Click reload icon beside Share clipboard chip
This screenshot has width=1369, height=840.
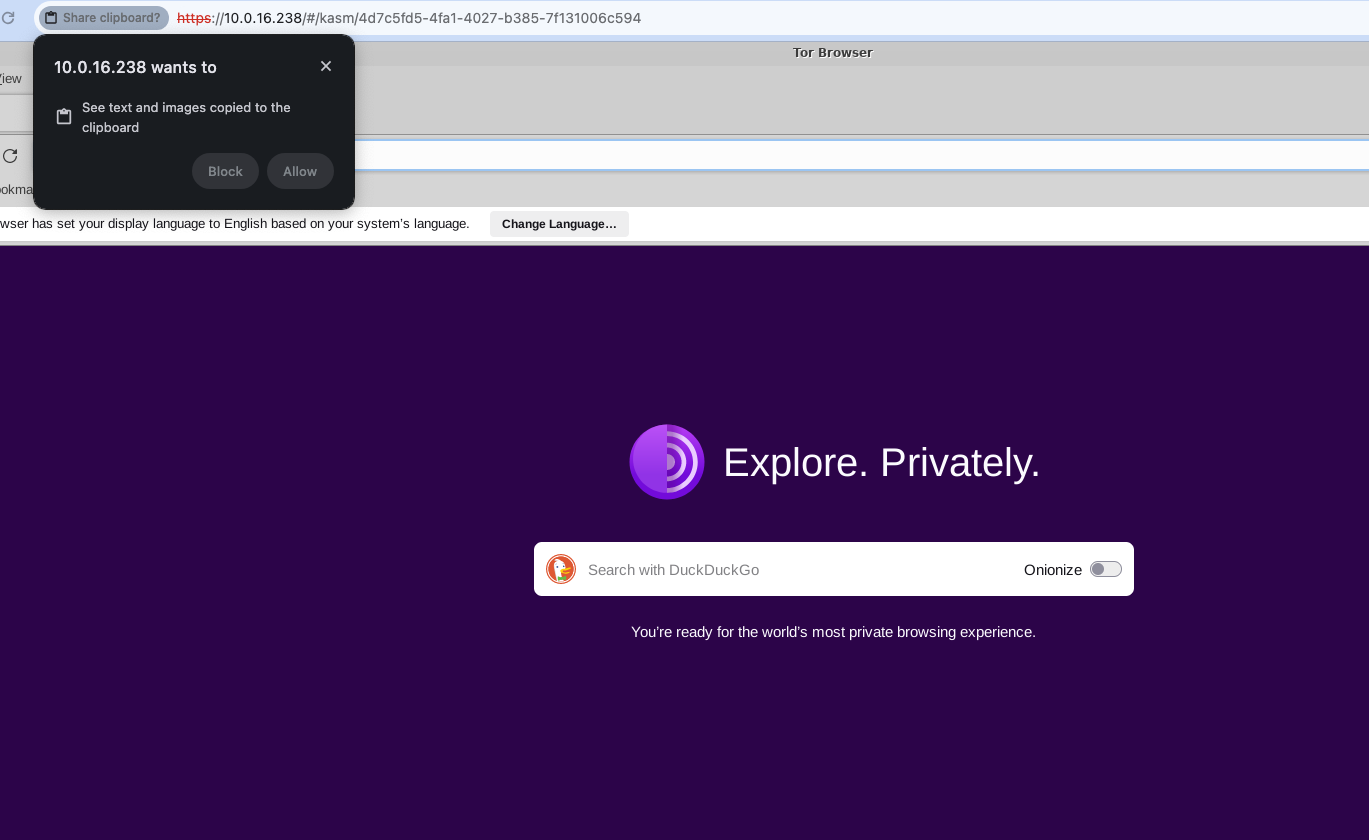8,18
